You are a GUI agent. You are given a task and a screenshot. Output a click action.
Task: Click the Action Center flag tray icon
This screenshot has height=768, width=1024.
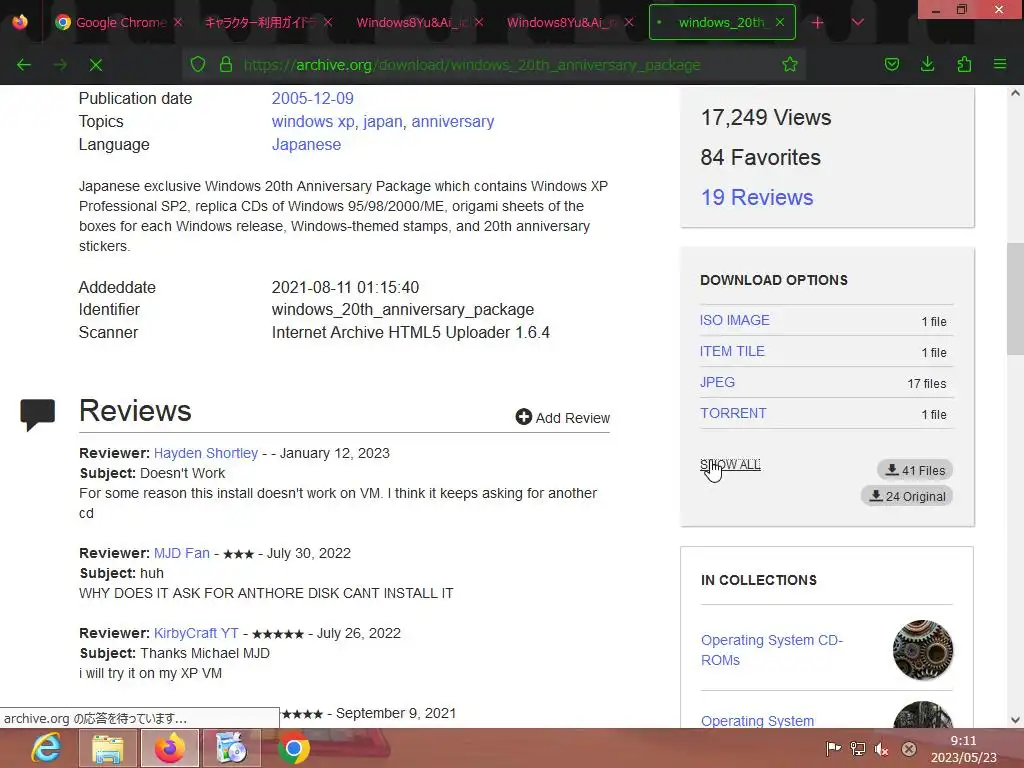(833, 748)
